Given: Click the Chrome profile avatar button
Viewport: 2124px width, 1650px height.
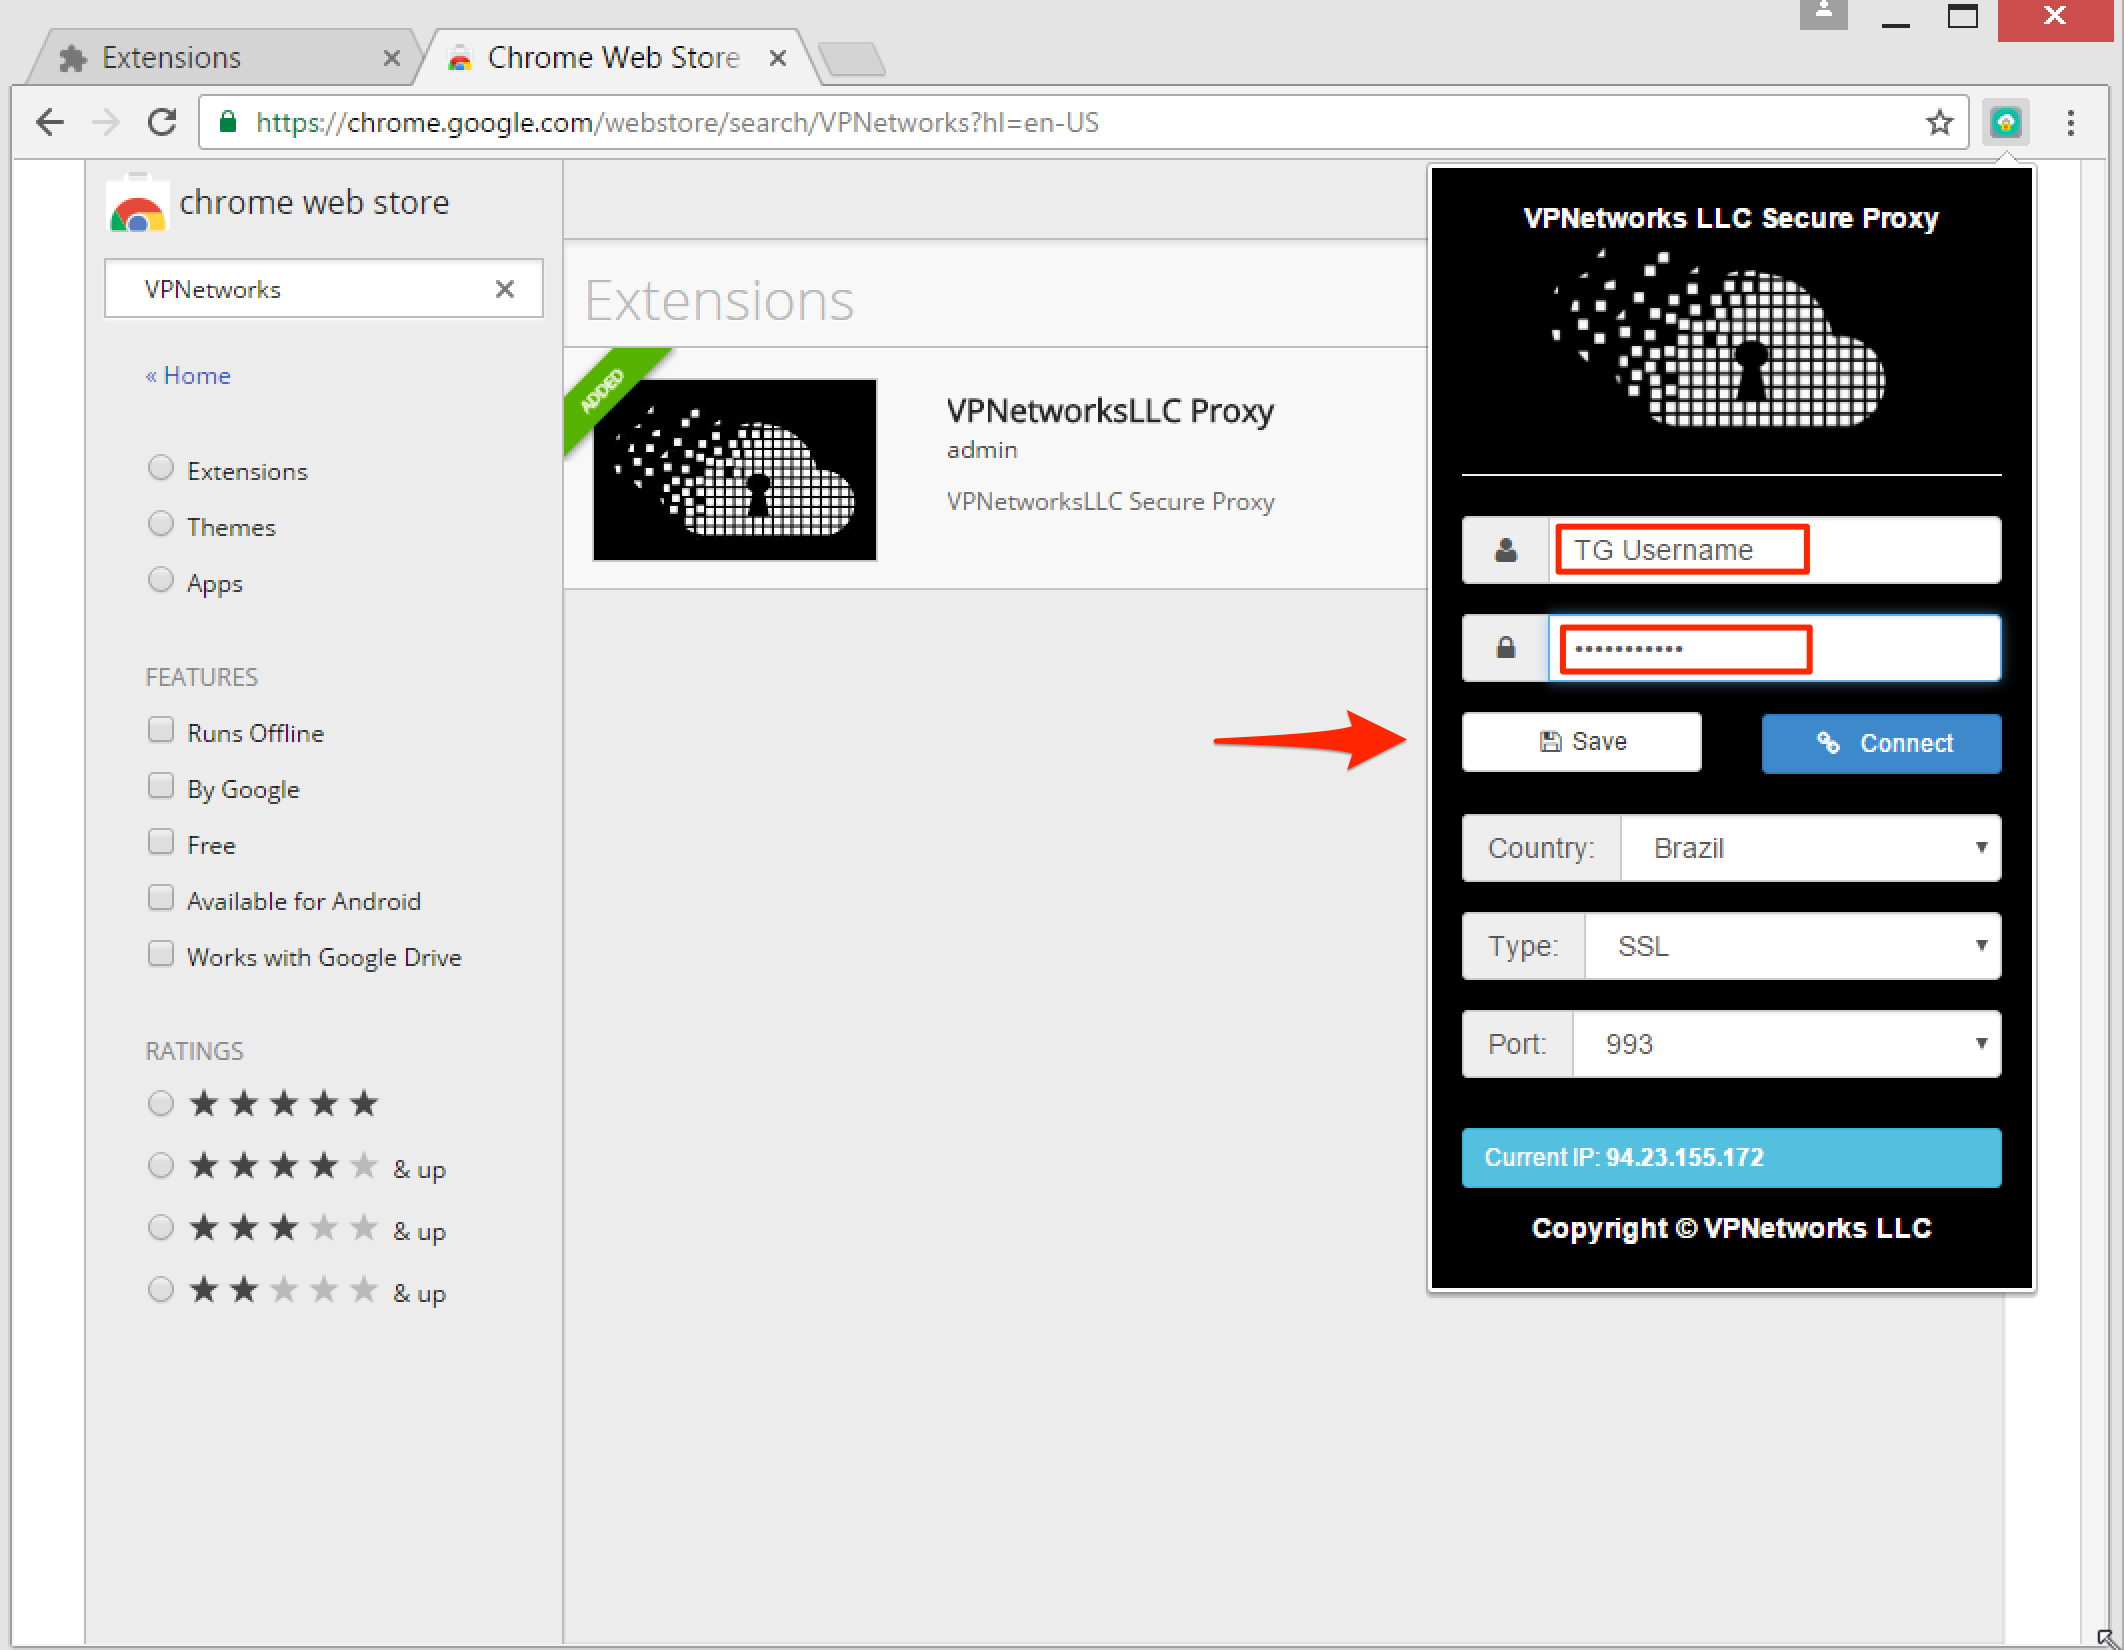Looking at the screenshot, I should pyautogui.click(x=1823, y=13).
